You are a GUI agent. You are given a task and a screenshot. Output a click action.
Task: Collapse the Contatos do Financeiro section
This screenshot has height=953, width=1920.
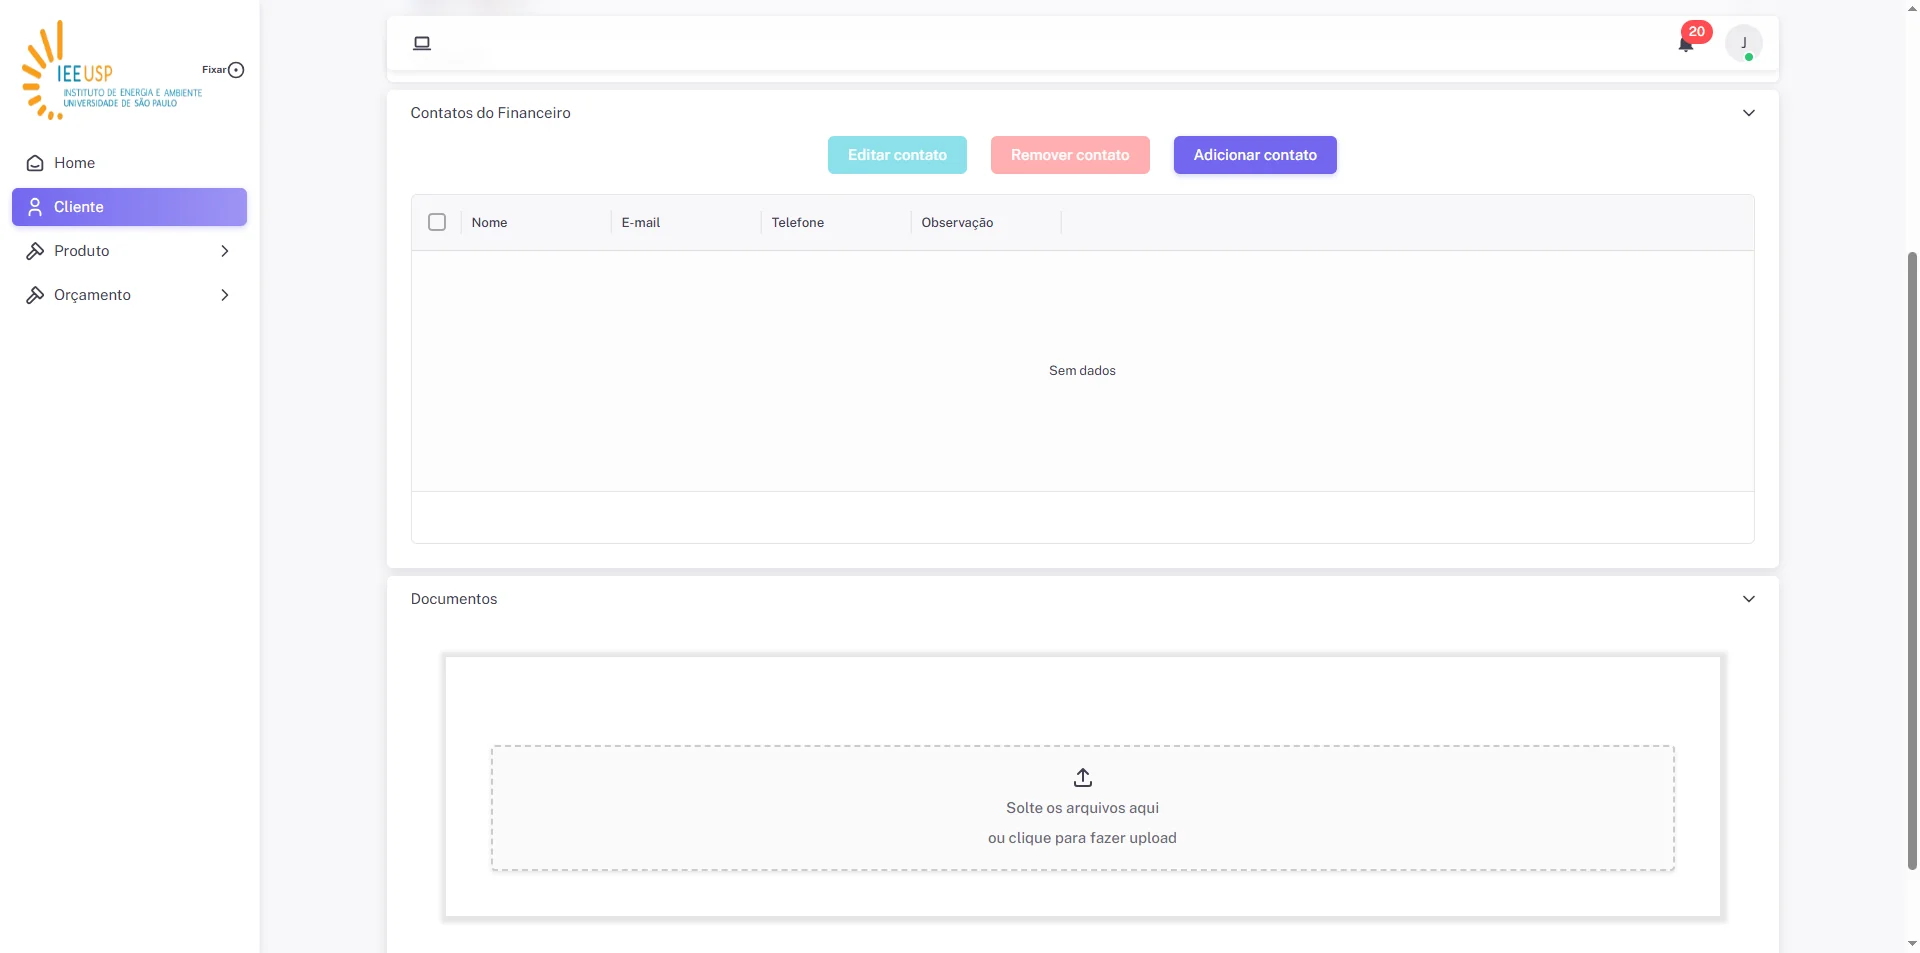pos(1748,113)
